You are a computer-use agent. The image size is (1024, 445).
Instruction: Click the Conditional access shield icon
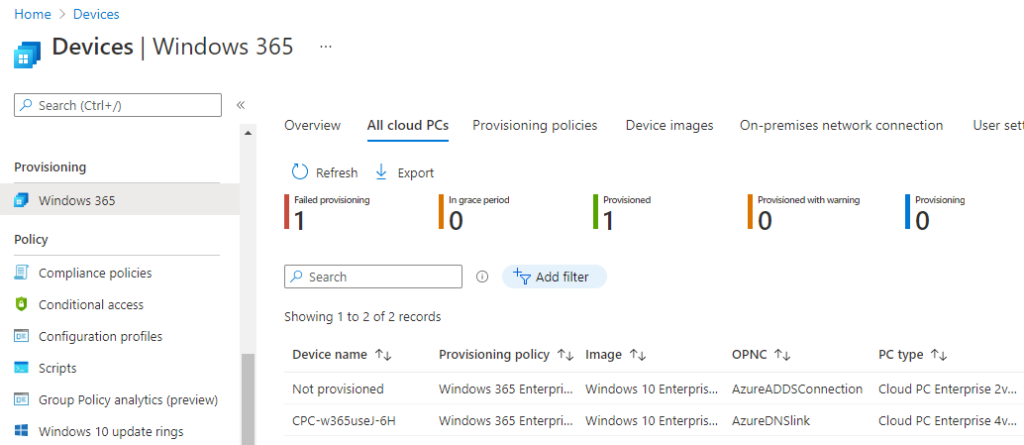pos(21,305)
